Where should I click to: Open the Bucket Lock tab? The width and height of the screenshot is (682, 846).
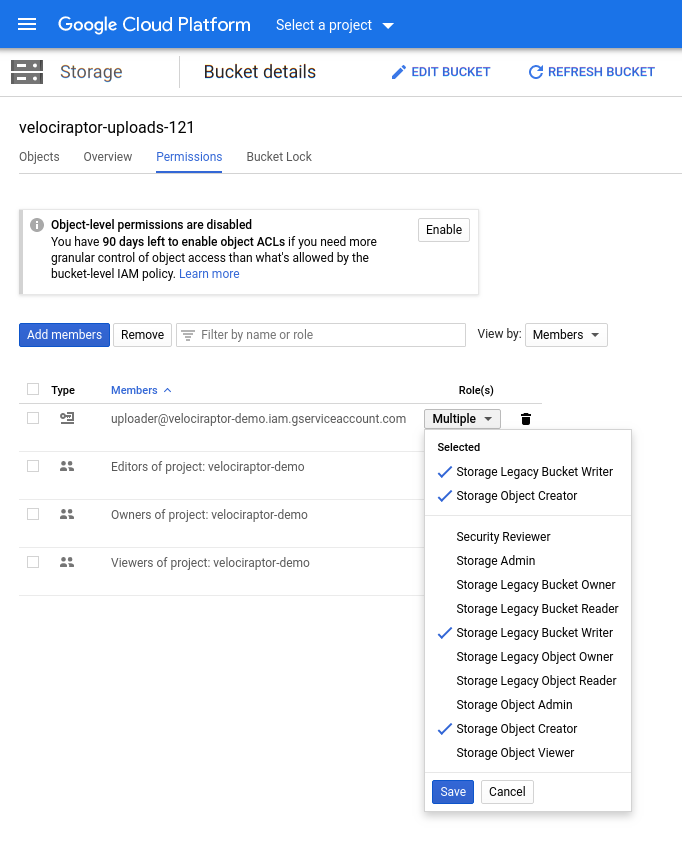(x=279, y=157)
